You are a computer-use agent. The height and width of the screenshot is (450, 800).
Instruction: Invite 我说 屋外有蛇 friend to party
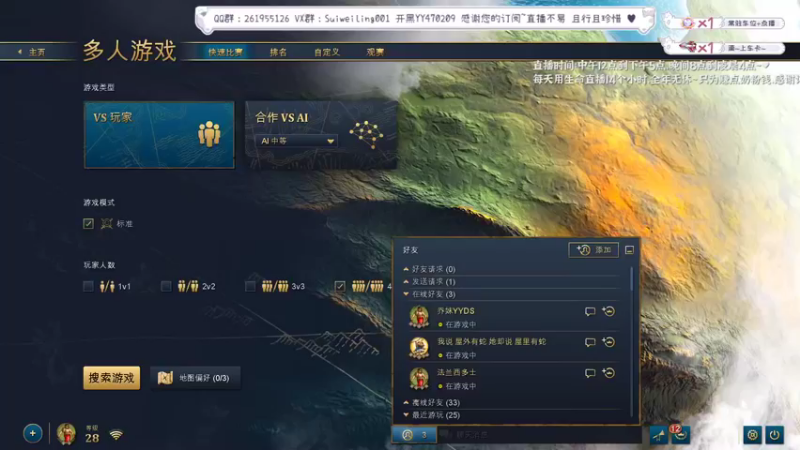pos(608,342)
